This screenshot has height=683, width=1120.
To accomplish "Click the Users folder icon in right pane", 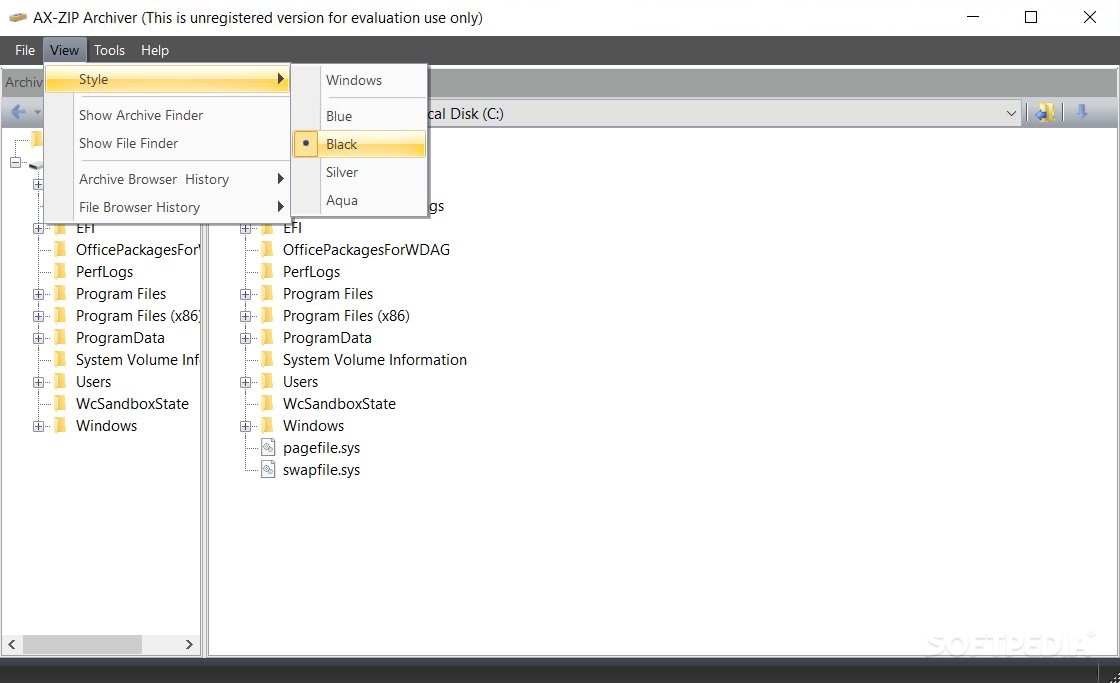I will tap(268, 382).
